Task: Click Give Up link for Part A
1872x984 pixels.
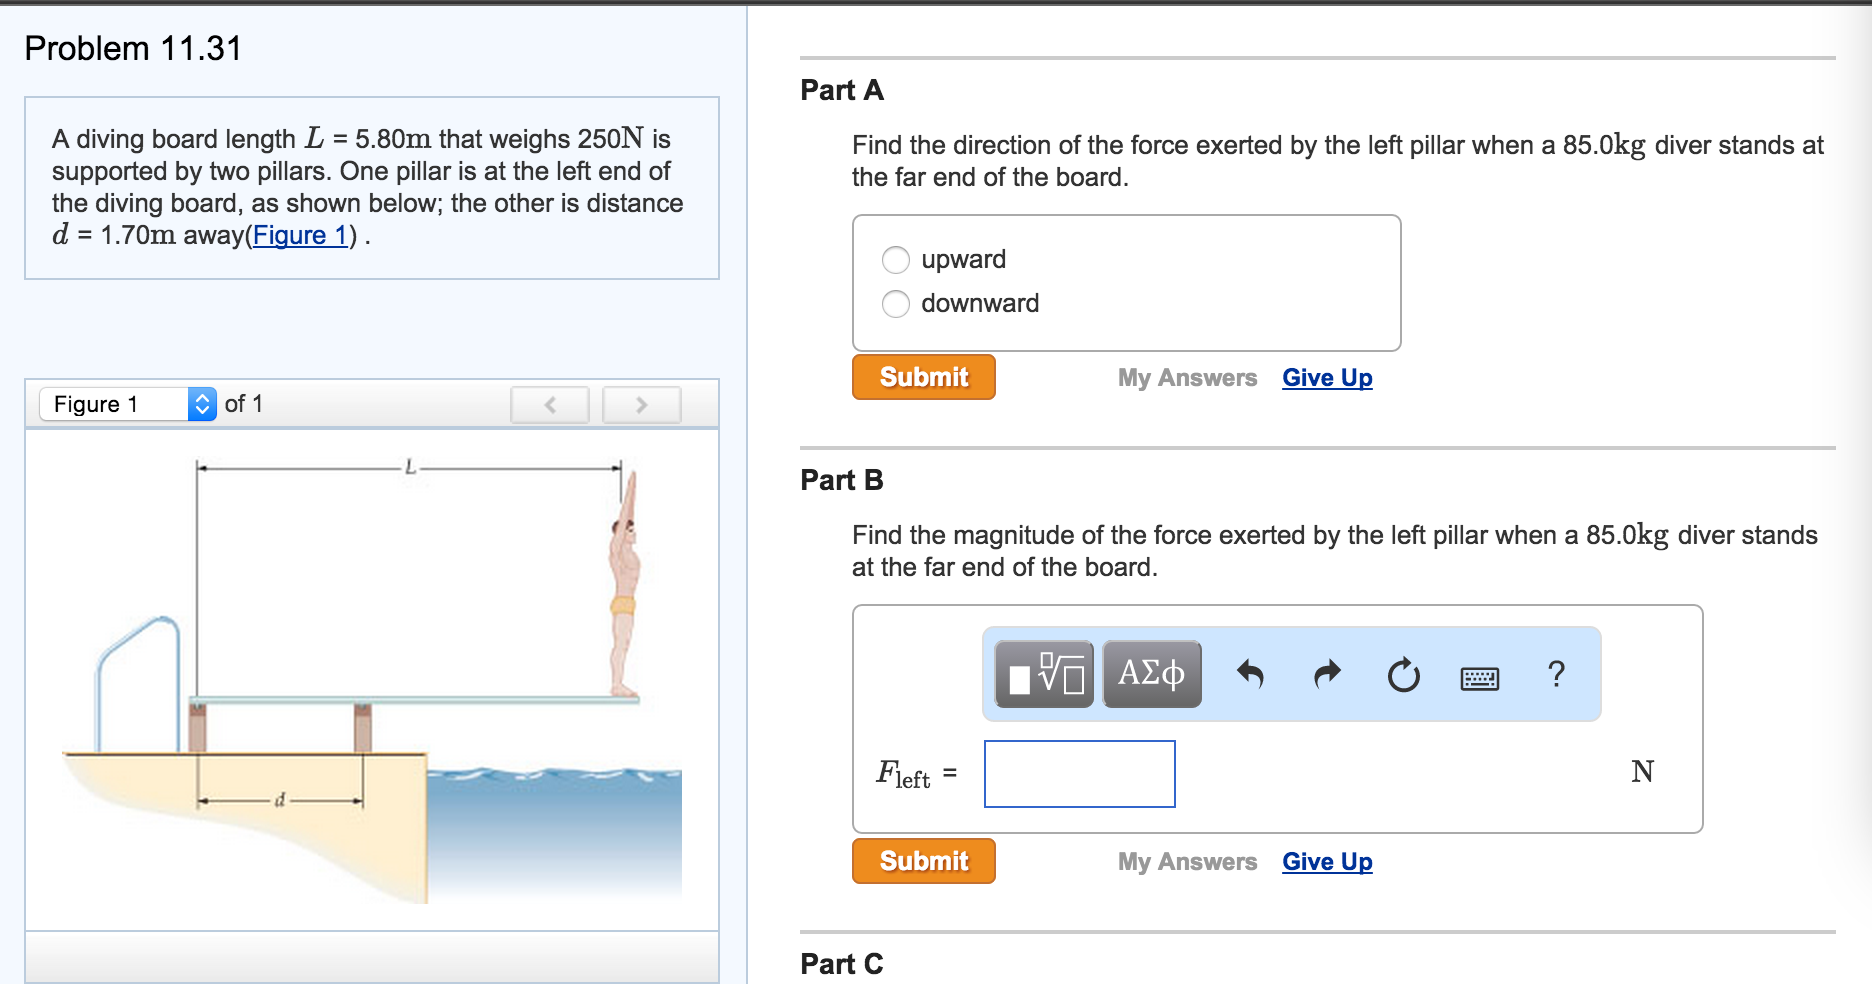Action: [1327, 378]
